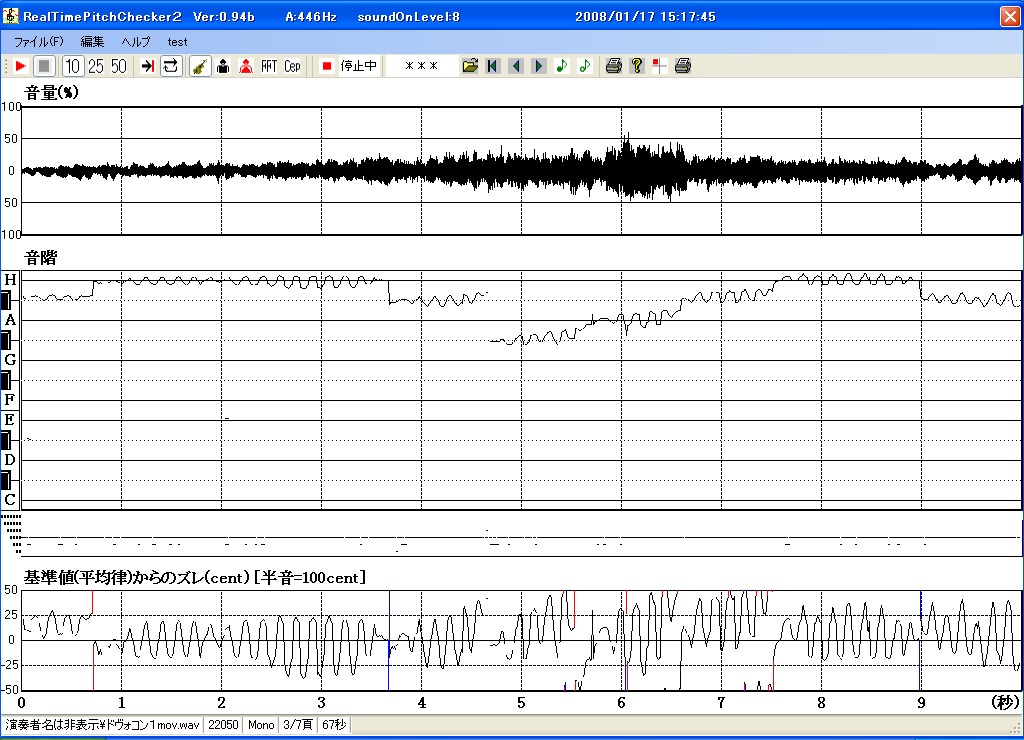Switch to Cep analysis mode
Screen dimensions: 1024x740
(292, 66)
